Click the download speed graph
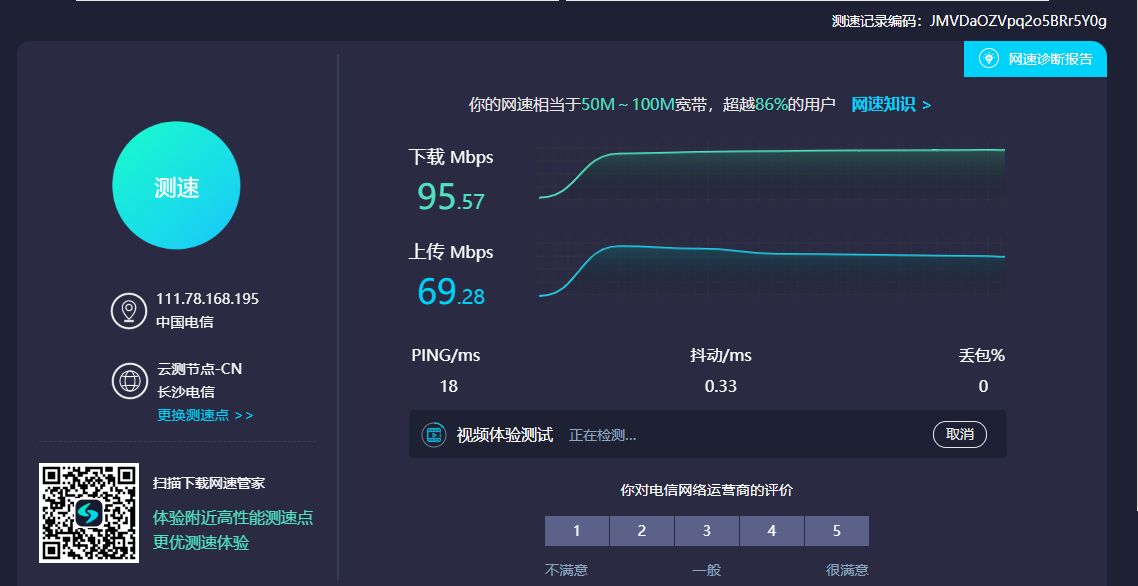Image resolution: width=1138 pixels, height=586 pixels. pyautogui.click(x=770, y=172)
